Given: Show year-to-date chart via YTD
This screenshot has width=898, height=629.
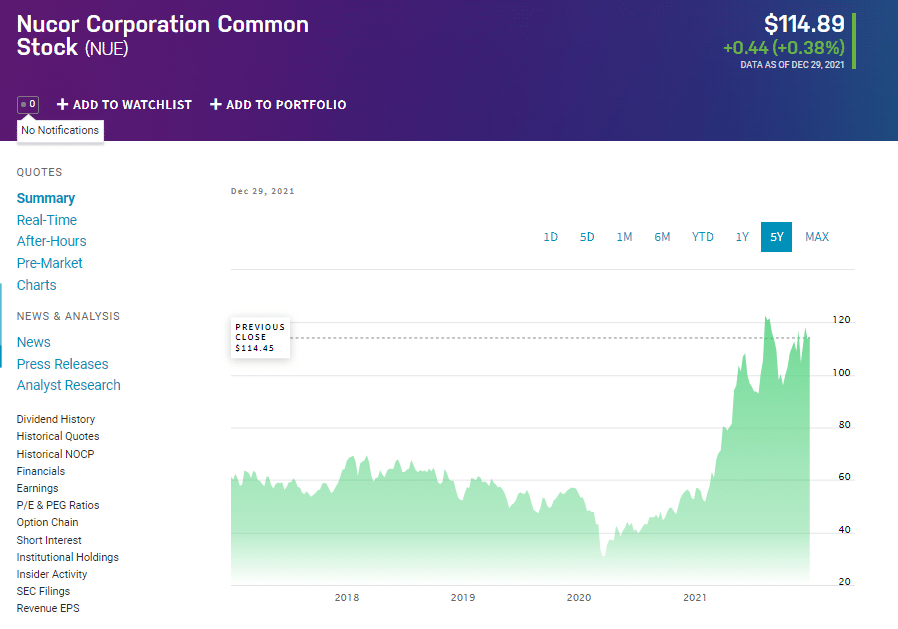Looking at the screenshot, I should pos(703,237).
